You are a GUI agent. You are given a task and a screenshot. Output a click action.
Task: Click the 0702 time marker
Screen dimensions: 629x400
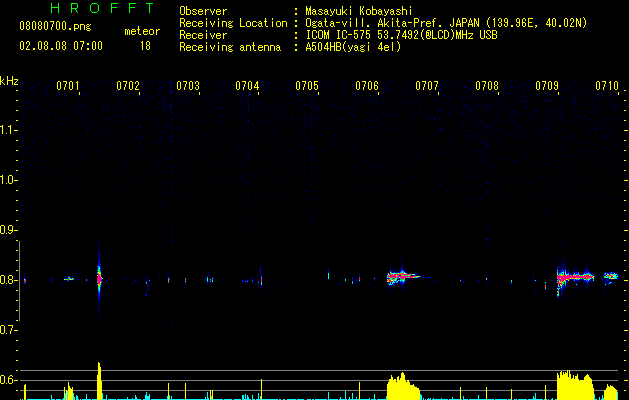[128, 86]
